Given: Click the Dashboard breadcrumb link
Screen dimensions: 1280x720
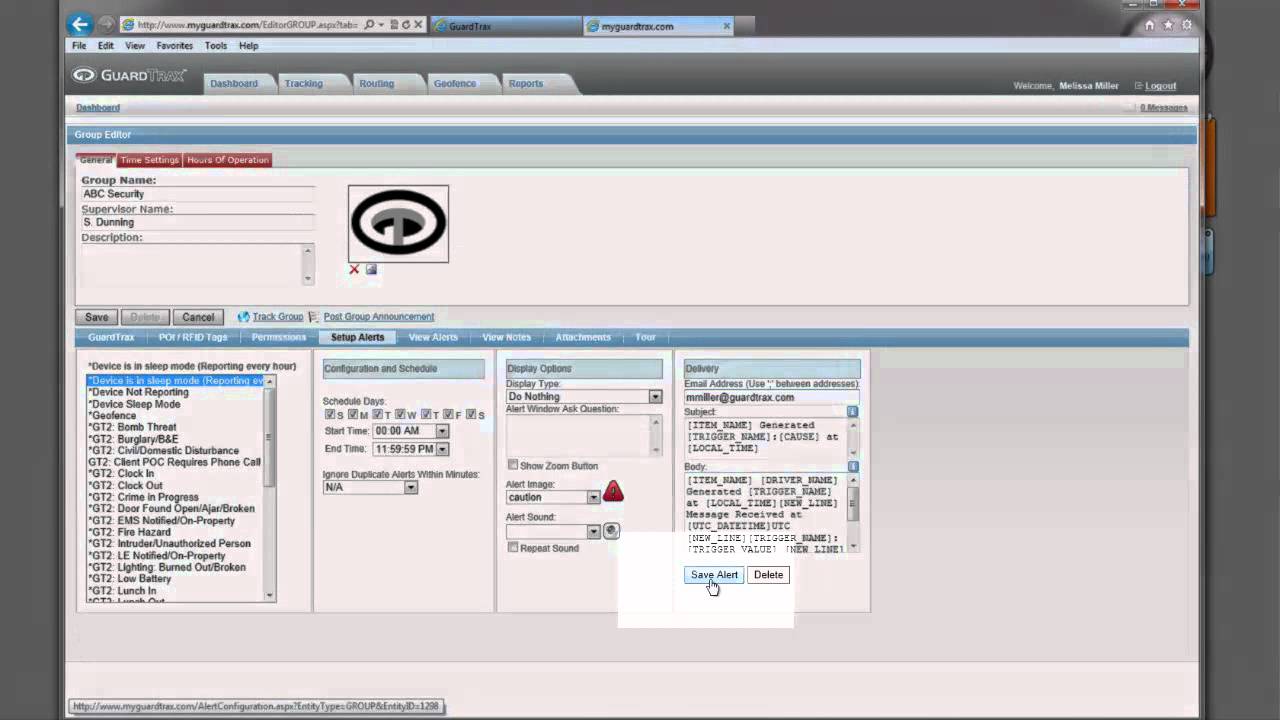Looking at the screenshot, I should pyautogui.click(x=98, y=107).
